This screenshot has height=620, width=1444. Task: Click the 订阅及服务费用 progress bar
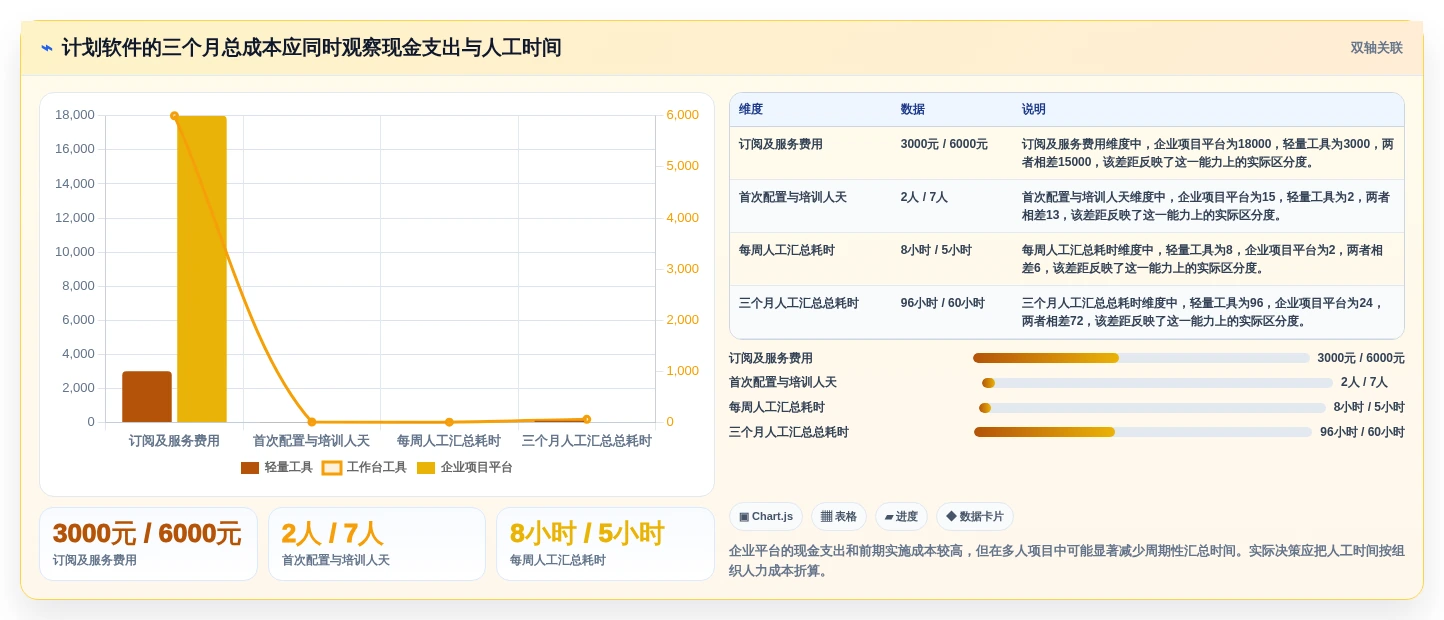point(1141,358)
